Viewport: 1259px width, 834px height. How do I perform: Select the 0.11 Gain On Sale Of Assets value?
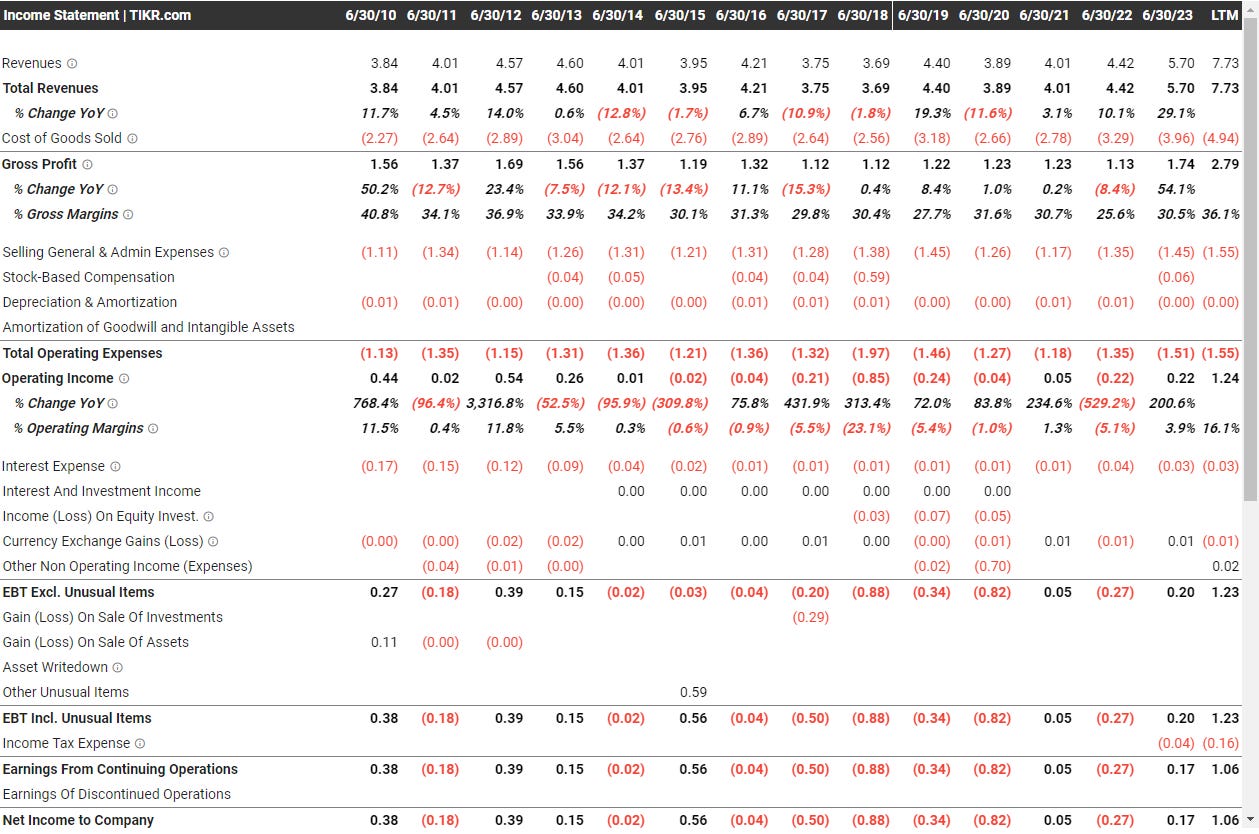[384, 643]
